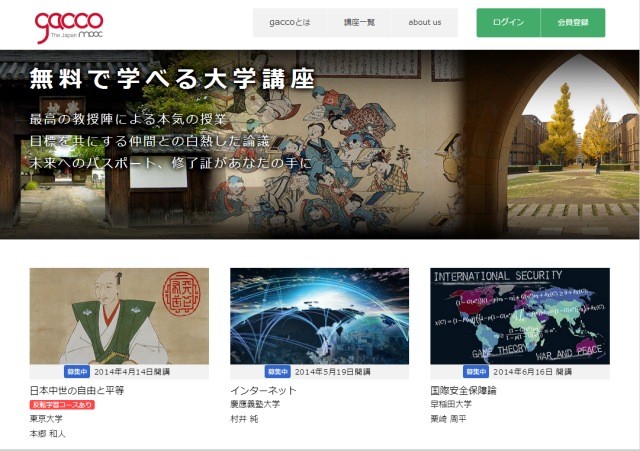Click the 慶應義塾大学 university name
This screenshot has width=640, height=451.
coord(255,404)
